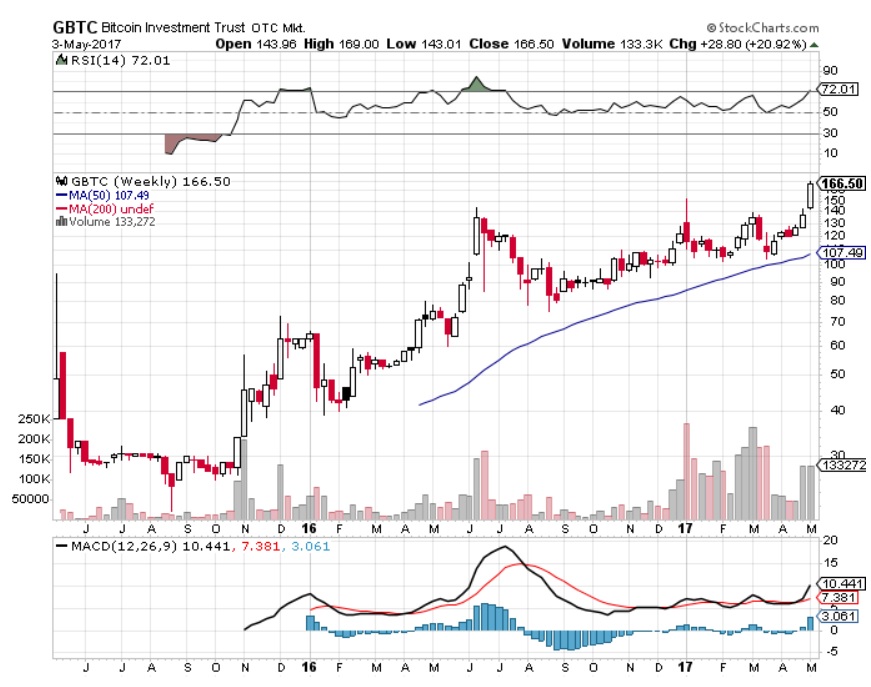Click the Bitcoin Investment Trust name
Screen dimensions: 871x687
click(173, 28)
